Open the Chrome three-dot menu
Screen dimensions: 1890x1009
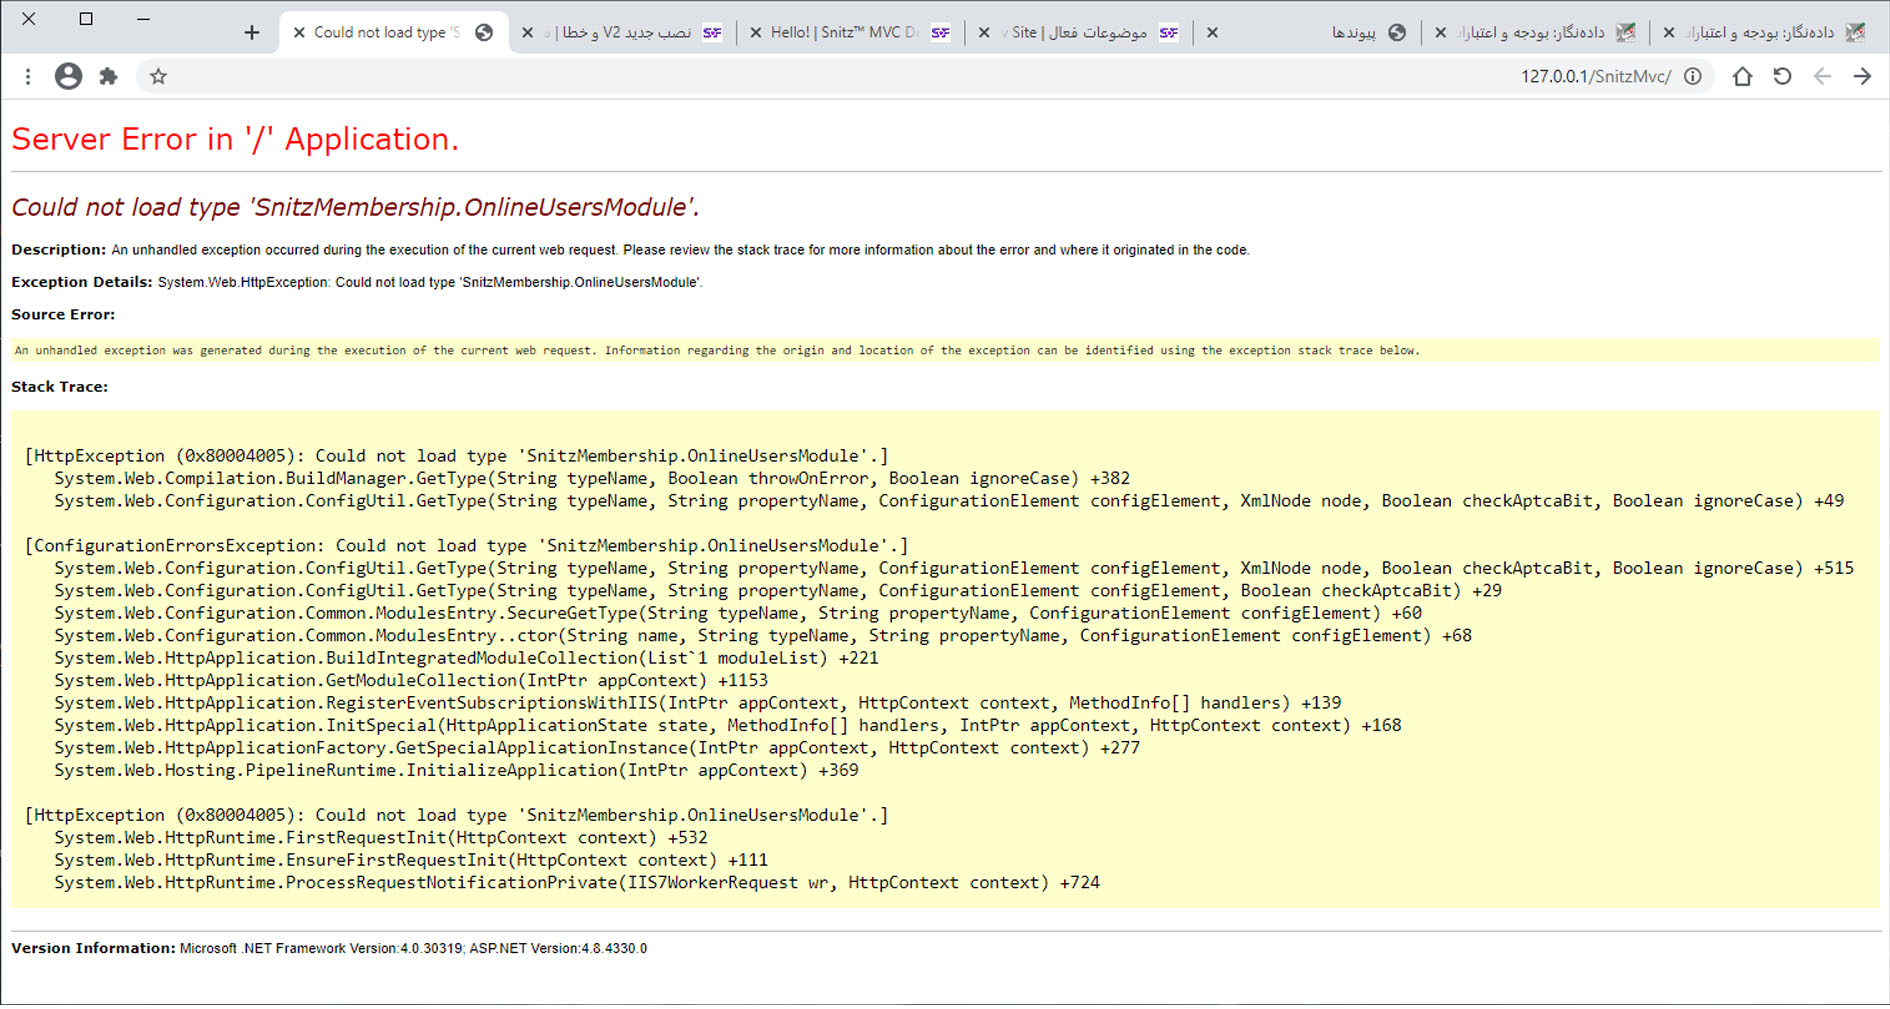point(28,77)
